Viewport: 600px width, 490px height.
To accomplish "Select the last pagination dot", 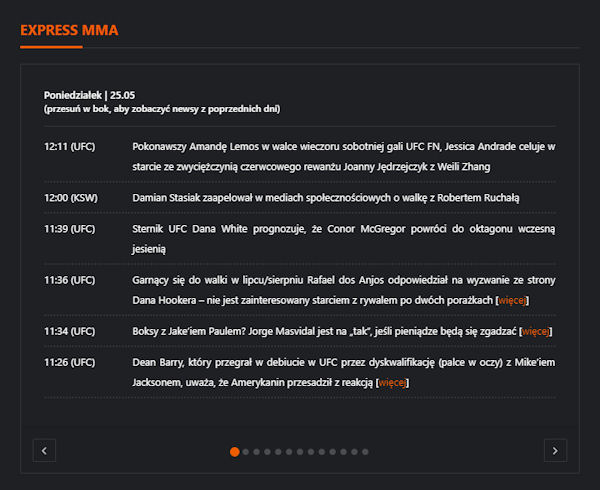I will (x=366, y=451).
